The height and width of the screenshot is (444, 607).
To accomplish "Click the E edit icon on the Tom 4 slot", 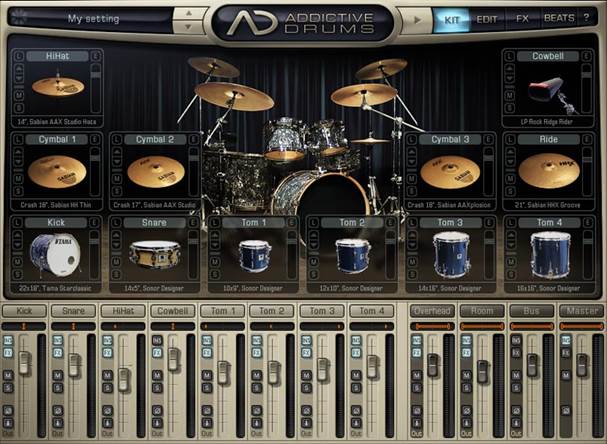I will [x=588, y=223].
